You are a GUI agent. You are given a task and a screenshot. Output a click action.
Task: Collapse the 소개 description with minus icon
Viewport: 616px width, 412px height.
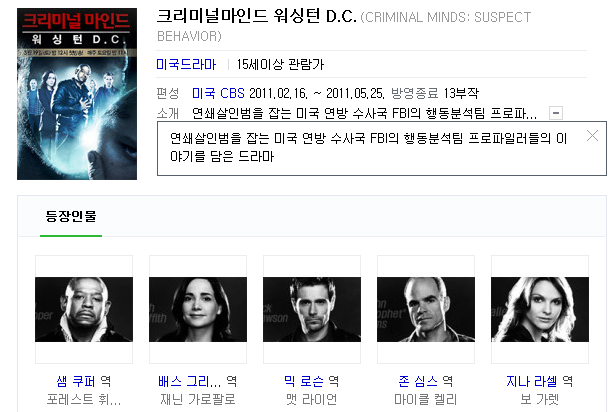coord(556,113)
